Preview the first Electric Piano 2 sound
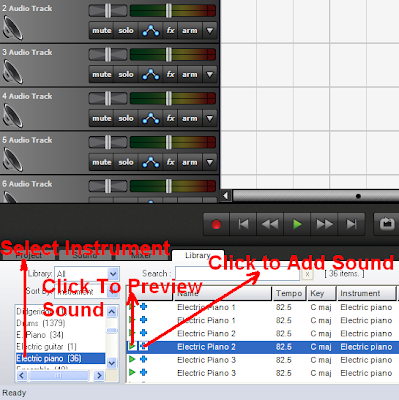Image resolution: width=399 pixels, height=400 pixels. pos(132,333)
